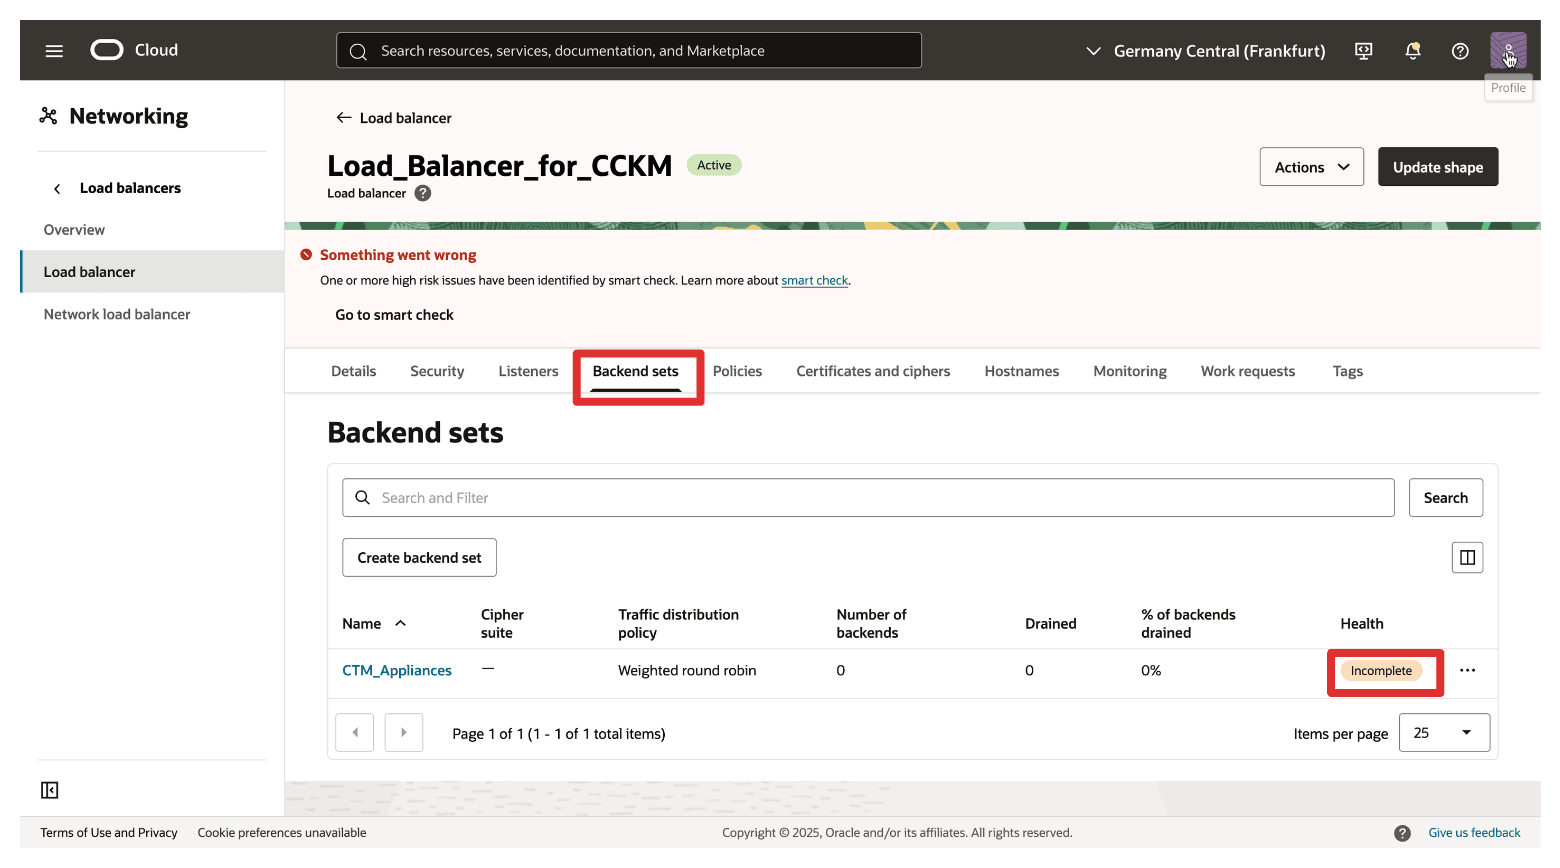The image size is (1560, 868).
Task: Open the Items per page dropdown
Action: [x=1444, y=733]
